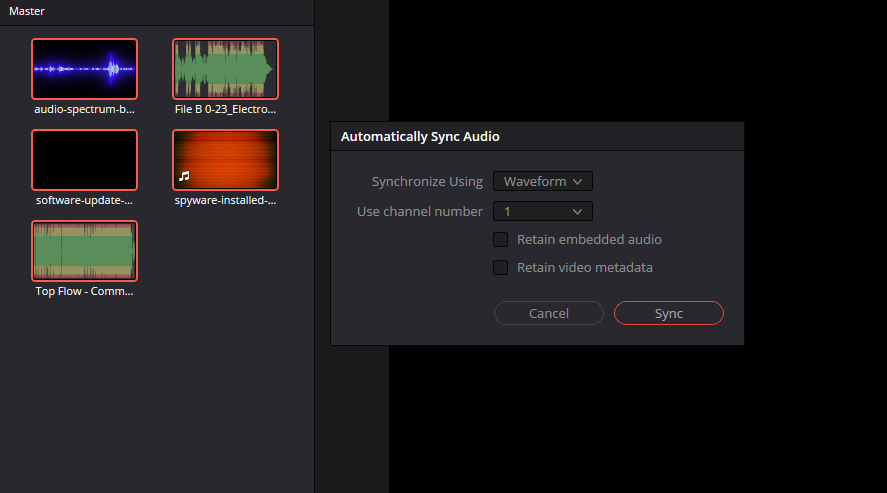
Task: Select the audio-spectrum-b... clip thumbnail
Action: point(84,69)
